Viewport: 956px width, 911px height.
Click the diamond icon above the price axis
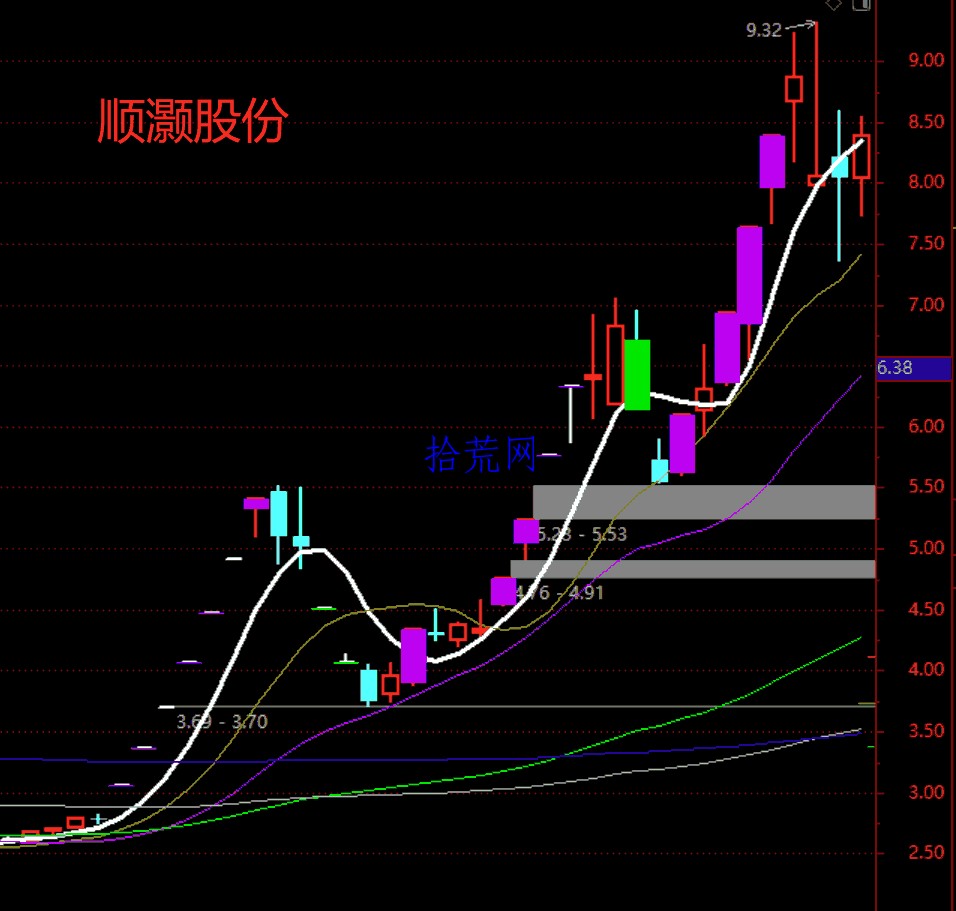[833, 5]
